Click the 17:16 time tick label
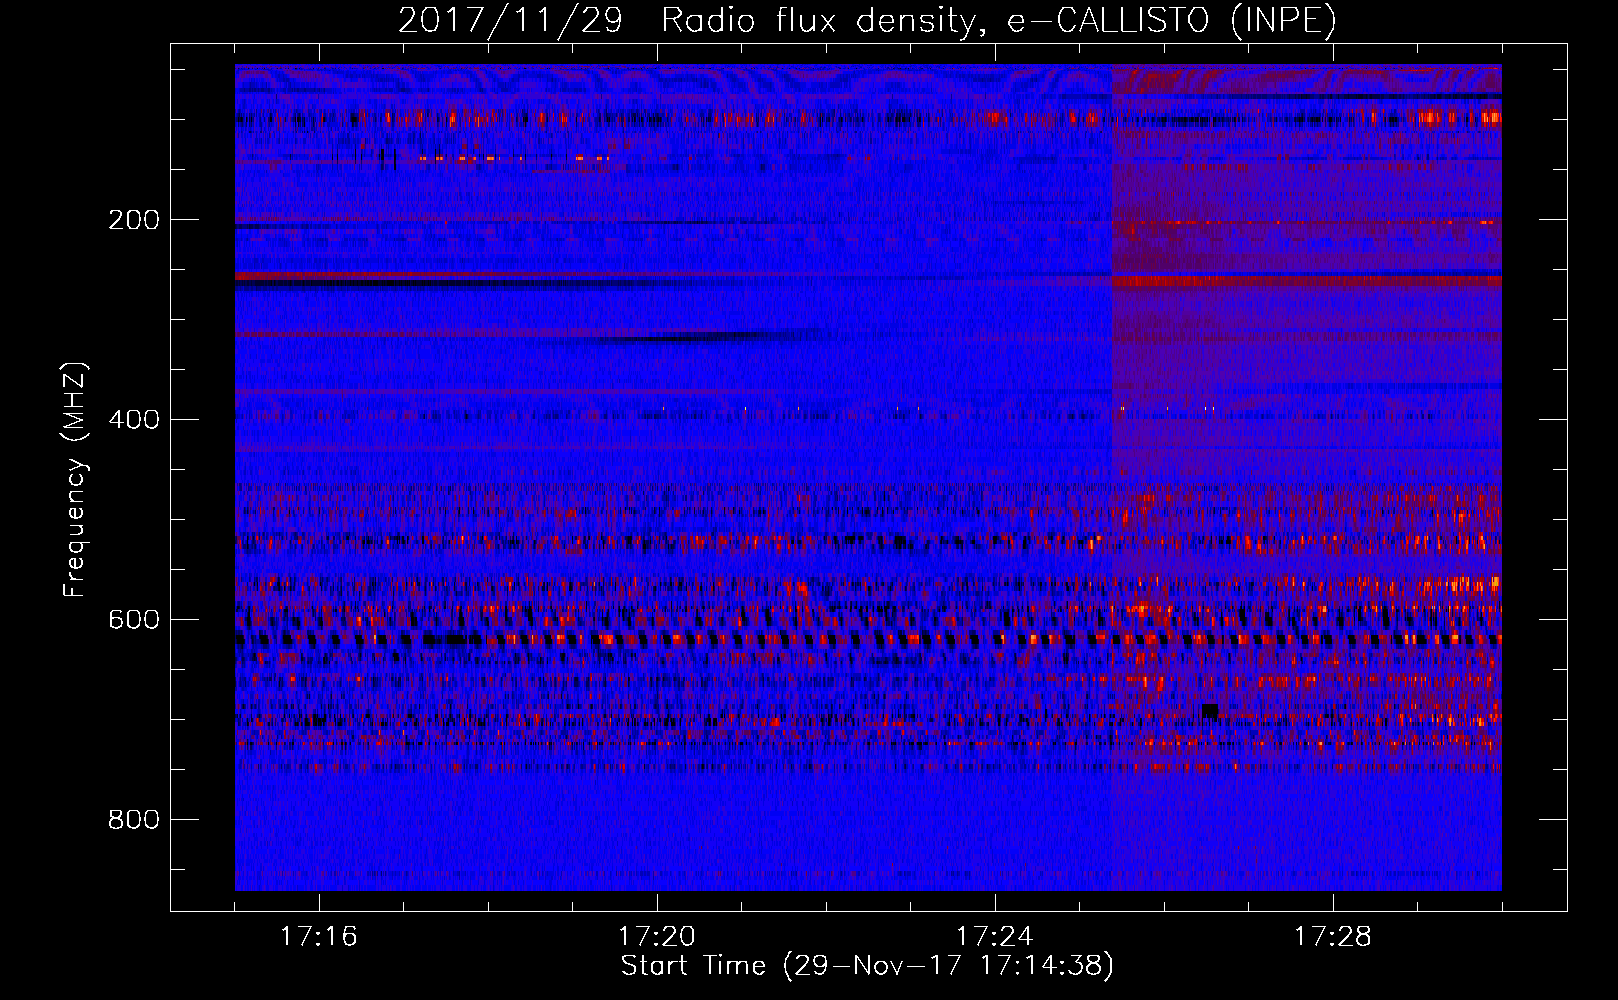This screenshot has height=1000, width=1618. coord(319,936)
